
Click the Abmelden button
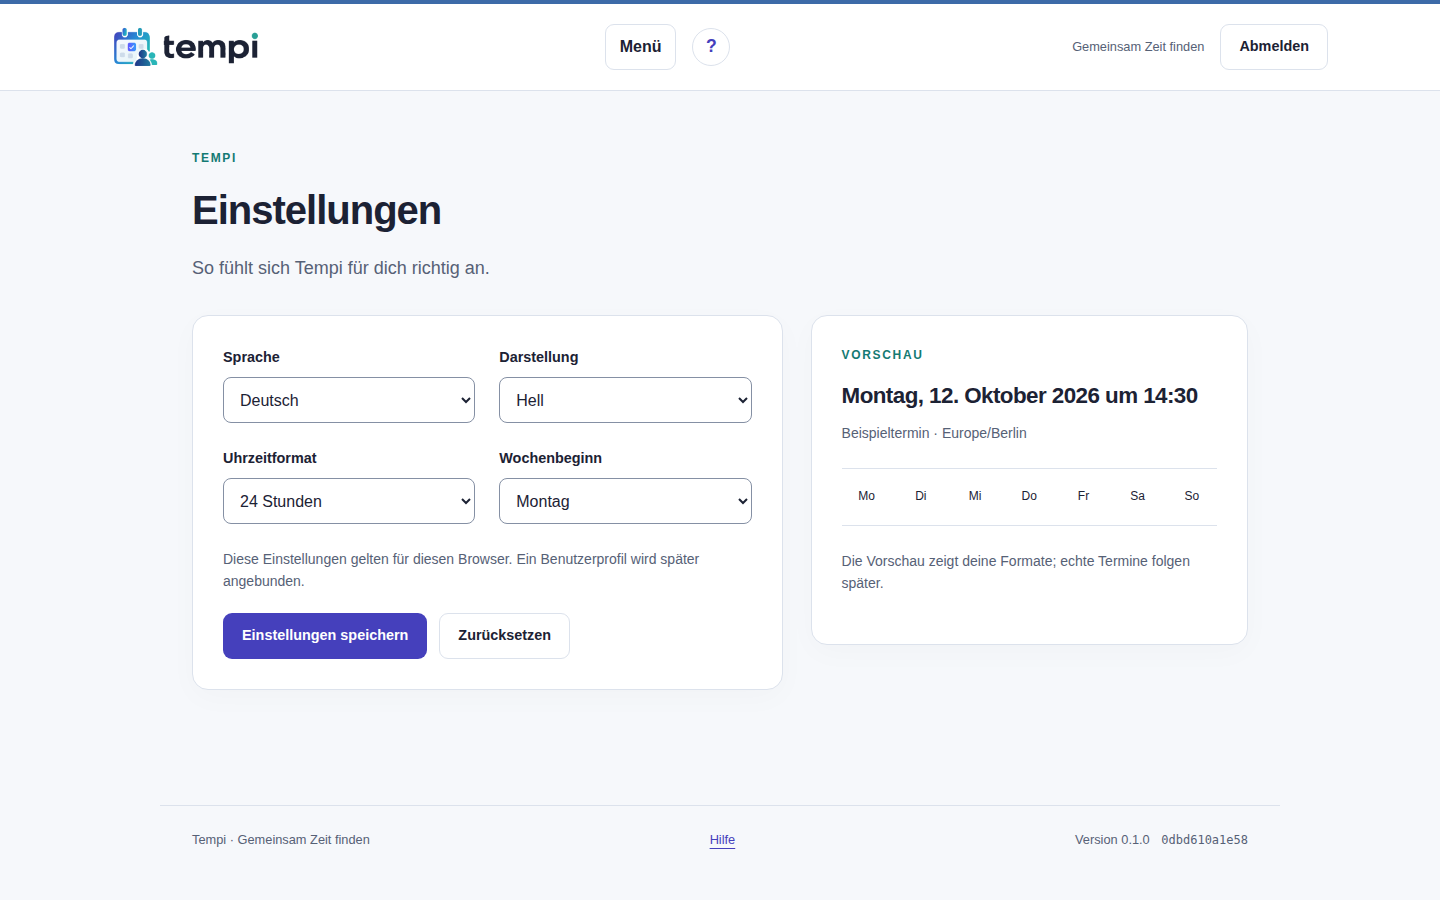[1274, 47]
